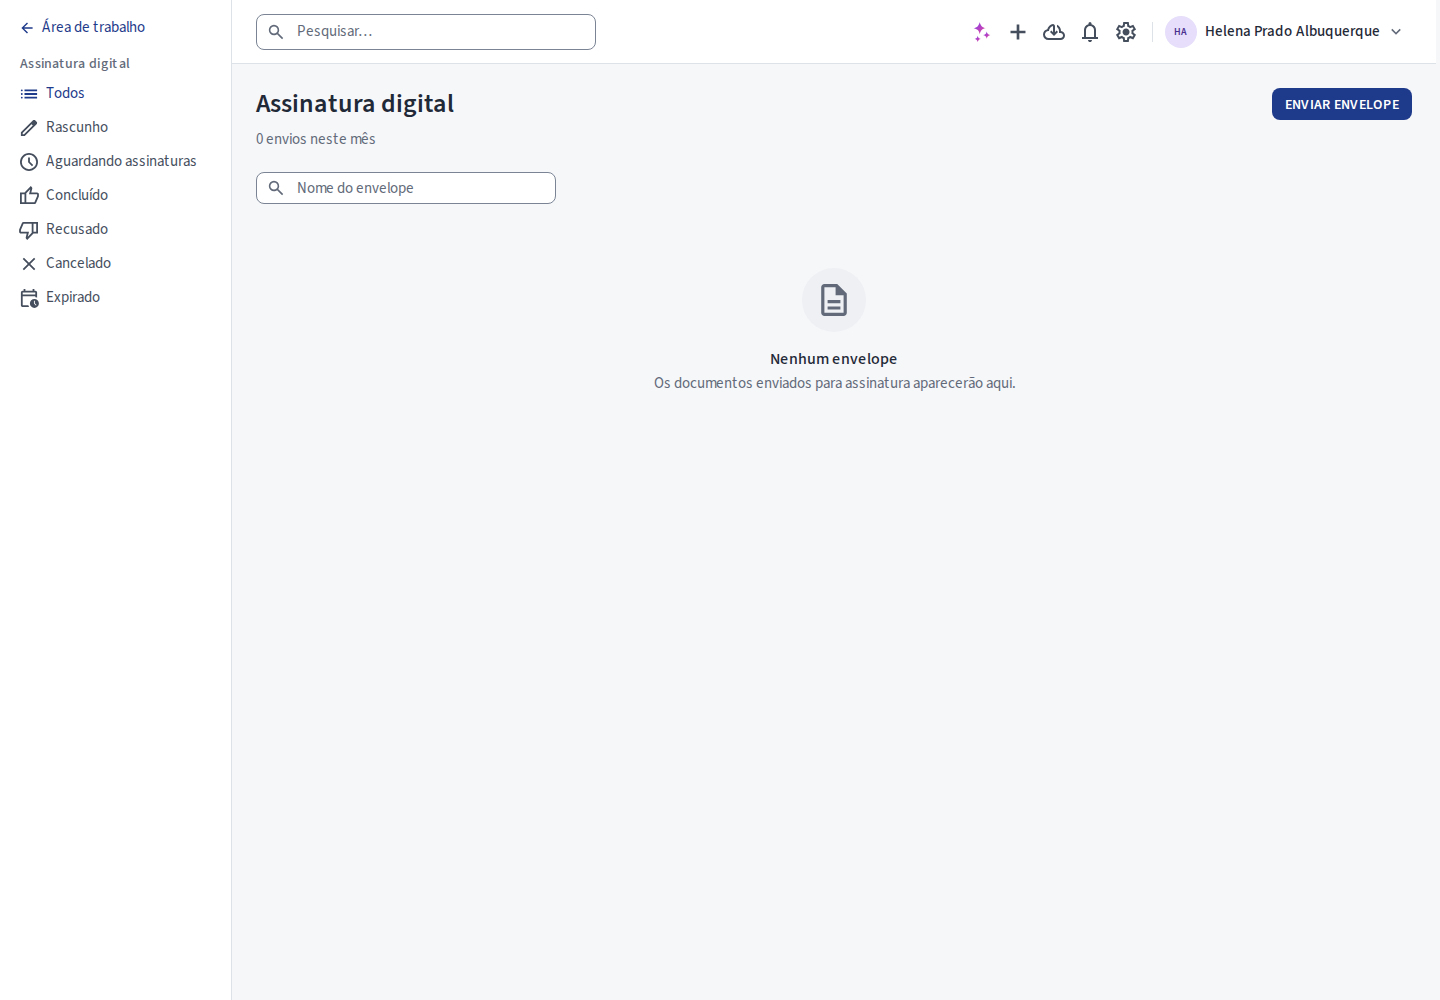The width and height of the screenshot is (1440, 1000).
Task: Click the ENVIAR ENVELOPE button
Action: point(1342,104)
